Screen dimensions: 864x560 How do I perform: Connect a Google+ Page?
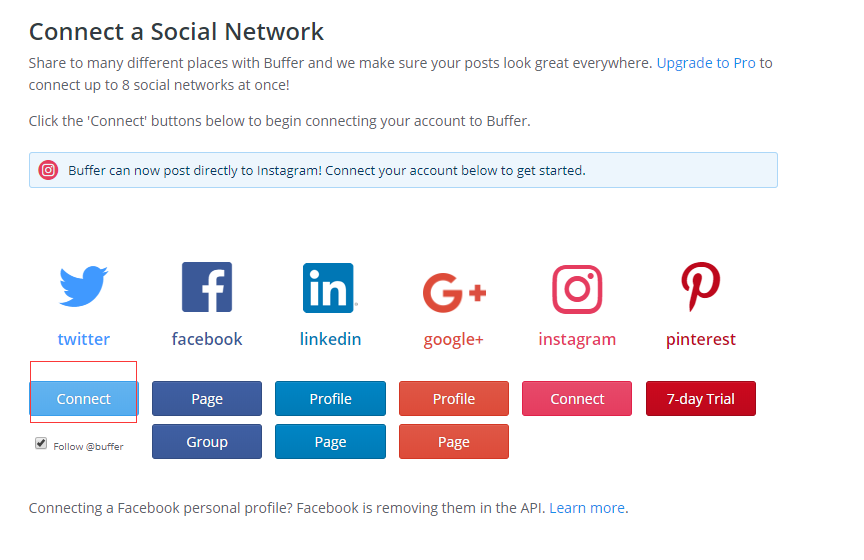pos(454,441)
